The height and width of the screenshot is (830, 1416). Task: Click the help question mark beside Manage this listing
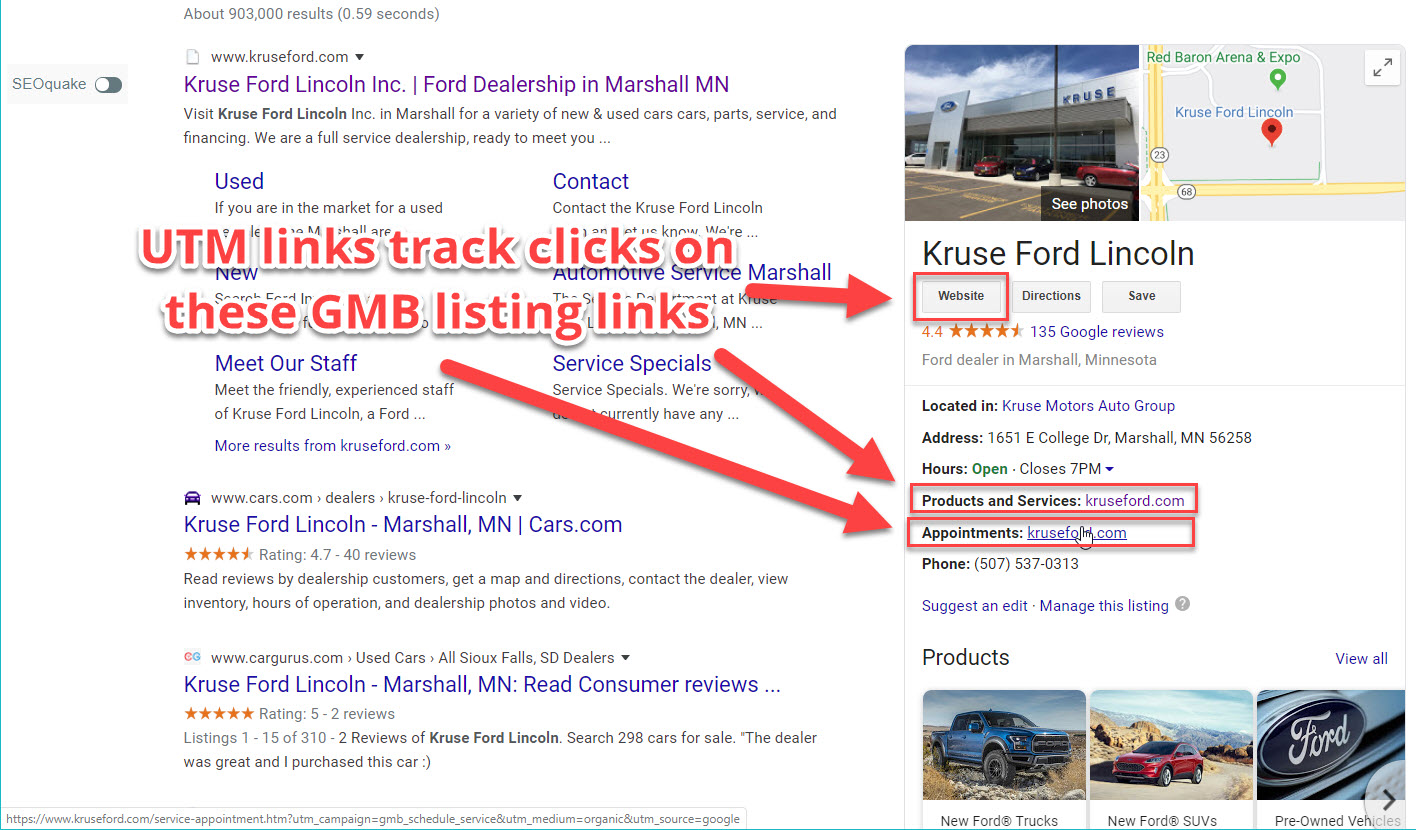click(1182, 605)
